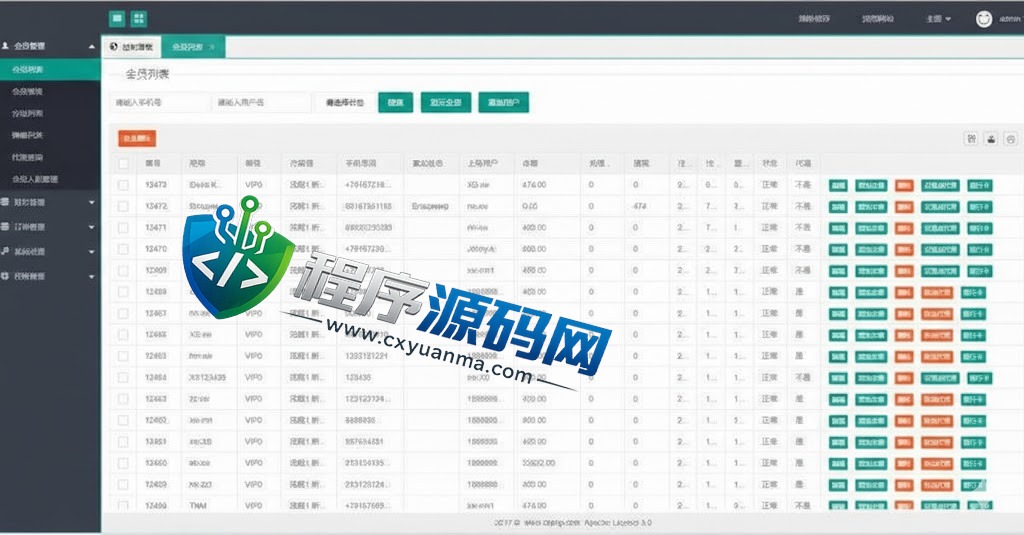The image size is (1024, 535).
Task: Open the status select dropdown in the filter bar
Action: 345,103
